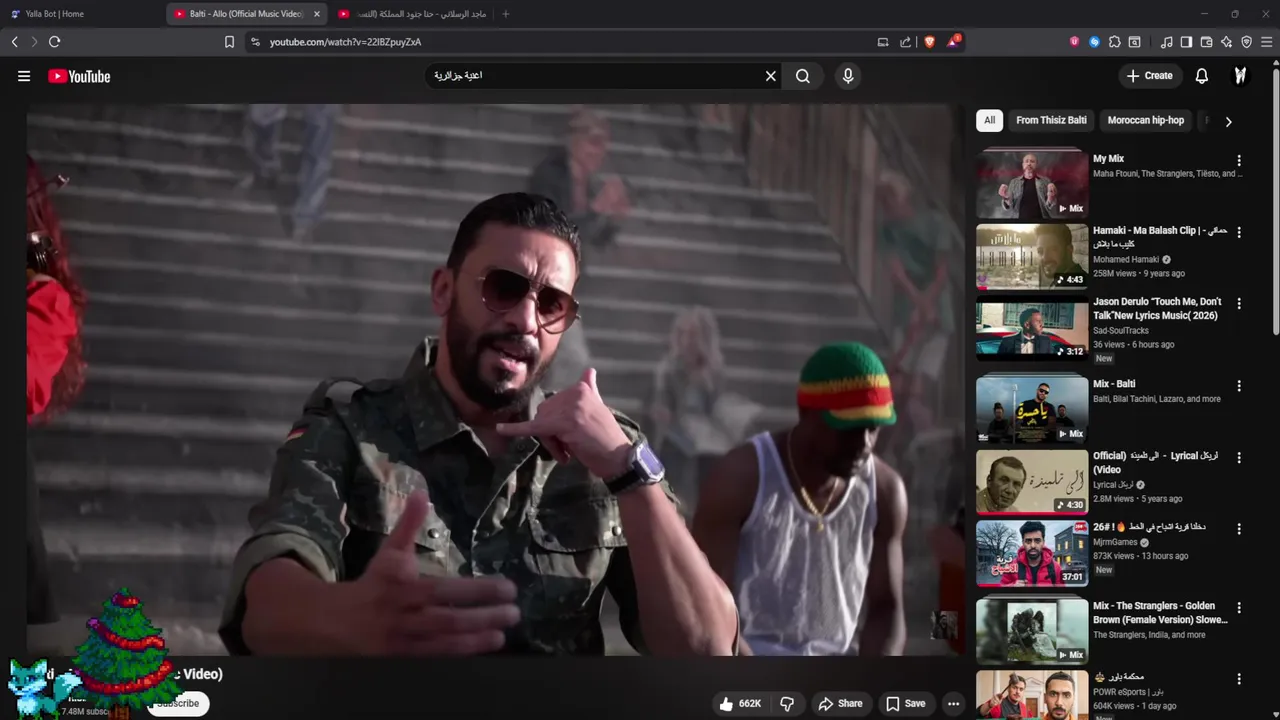Open the Stranglers Golden Brown mix title
The image size is (1280, 720).
tap(1160, 613)
